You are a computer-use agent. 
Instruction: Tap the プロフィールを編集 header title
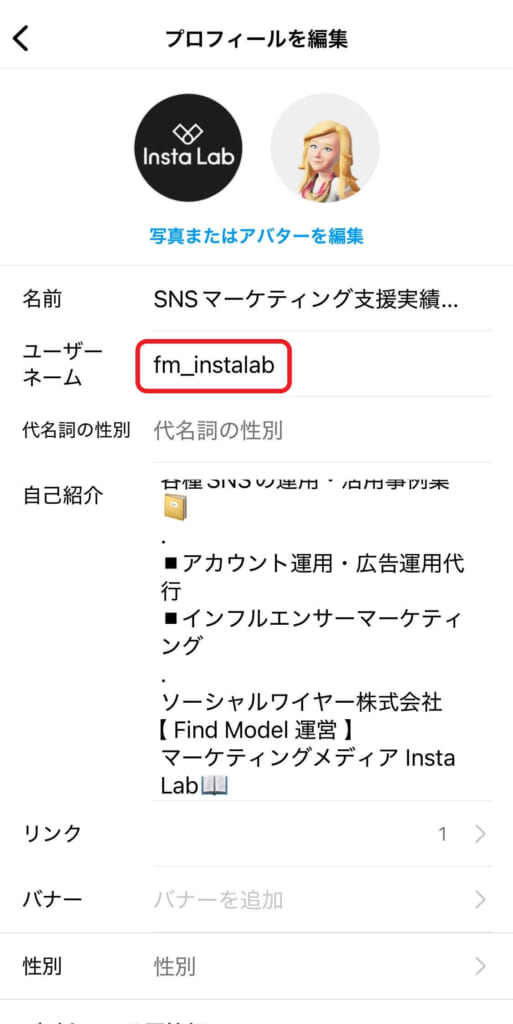click(256, 39)
